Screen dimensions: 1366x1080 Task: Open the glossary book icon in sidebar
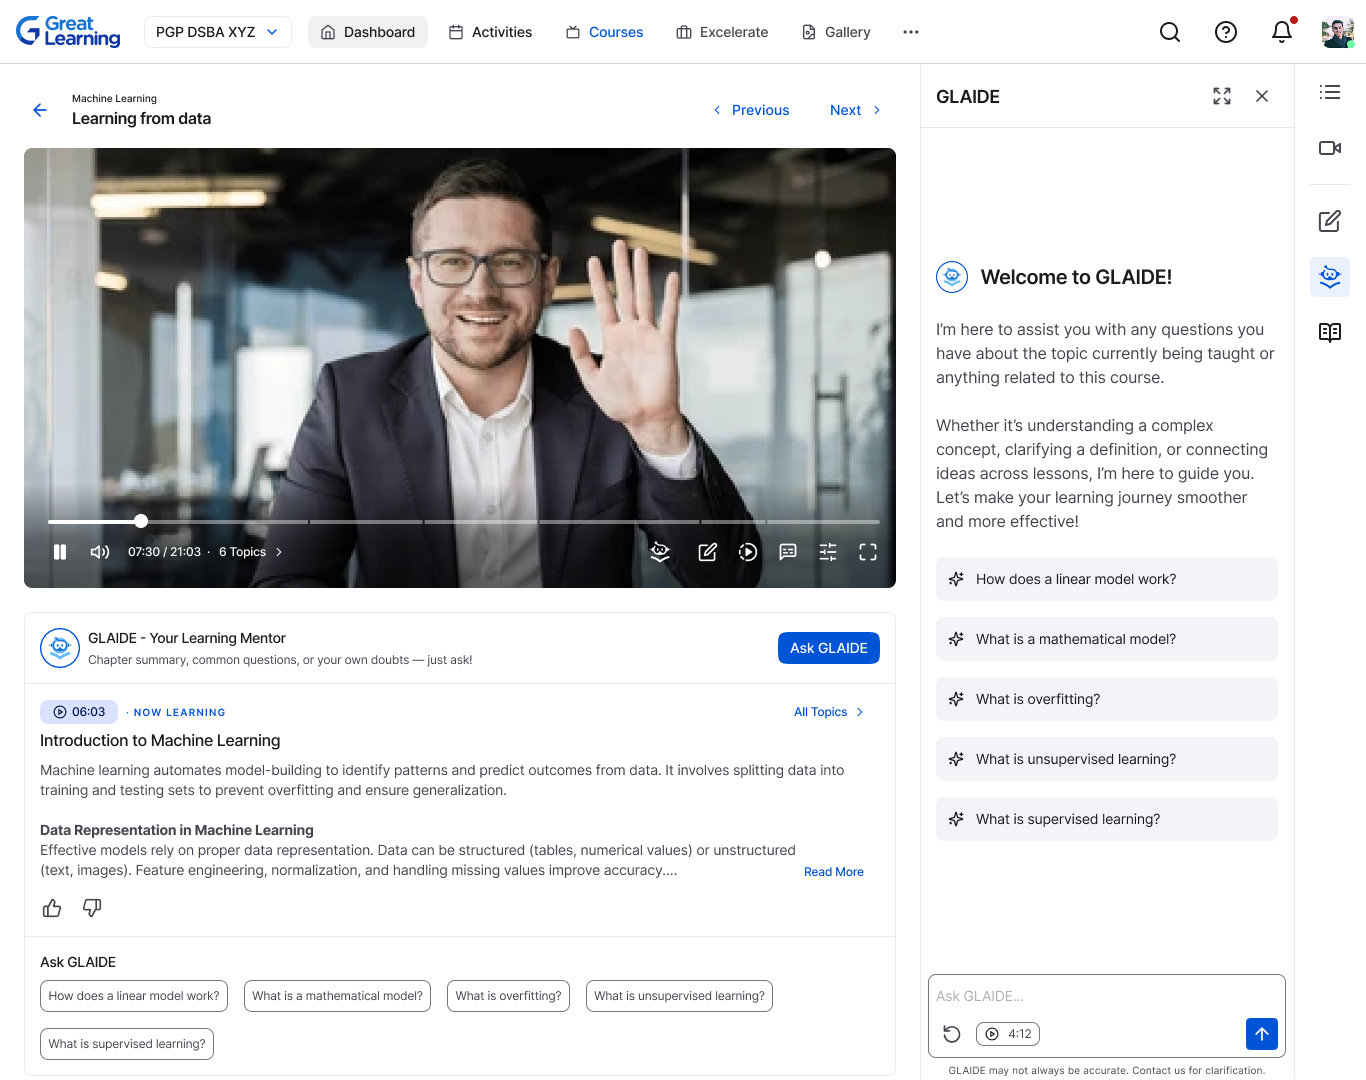tap(1329, 332)
